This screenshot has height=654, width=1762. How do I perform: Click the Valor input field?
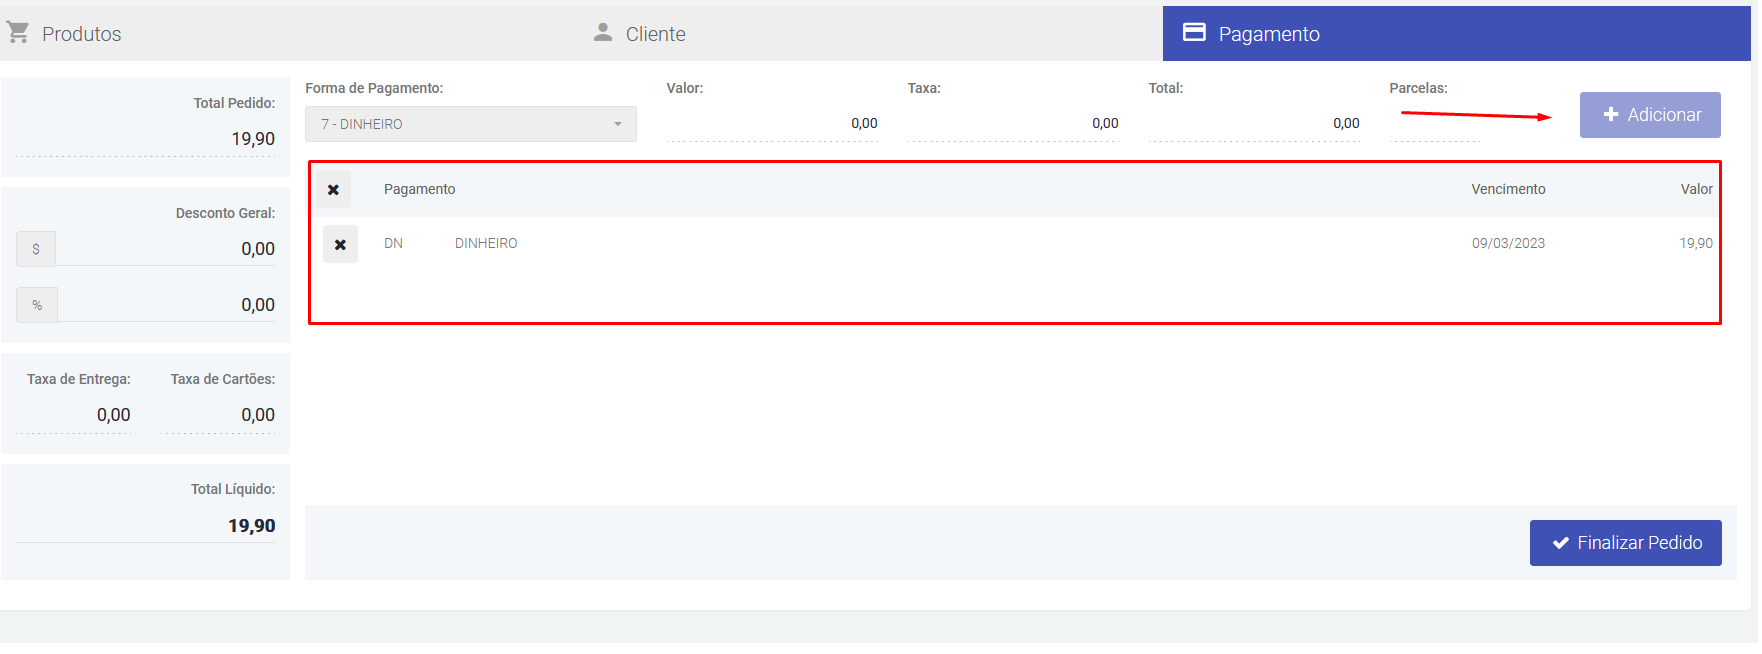772,124
